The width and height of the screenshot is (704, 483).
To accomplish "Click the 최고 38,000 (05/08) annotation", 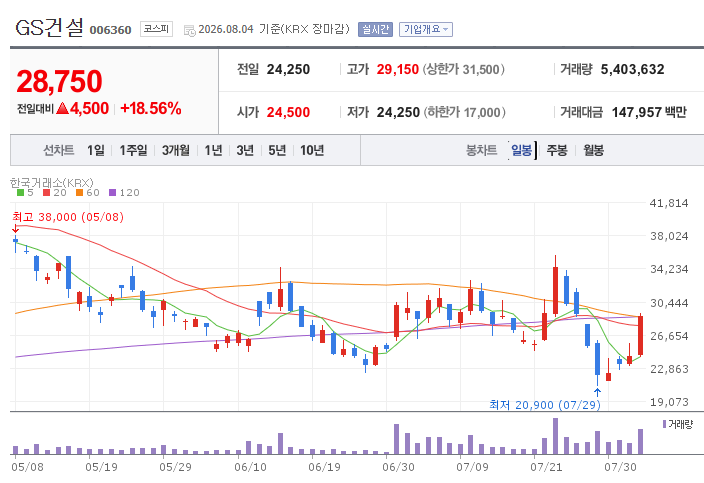I will tap(68, 217).
